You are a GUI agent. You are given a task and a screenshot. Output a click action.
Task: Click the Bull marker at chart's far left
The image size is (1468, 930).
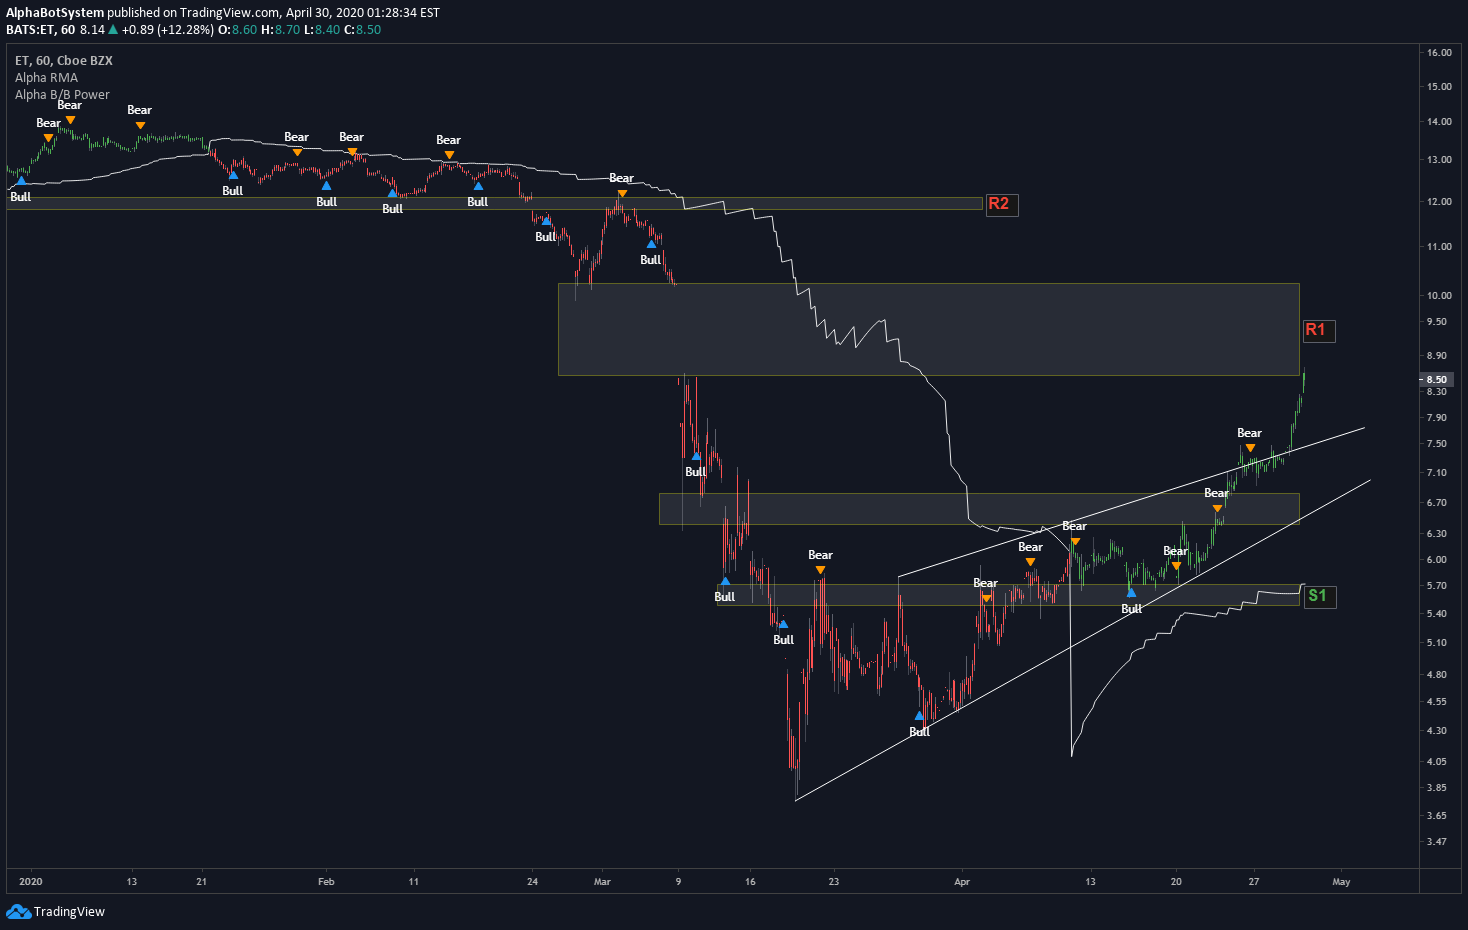tap(21, 190)
